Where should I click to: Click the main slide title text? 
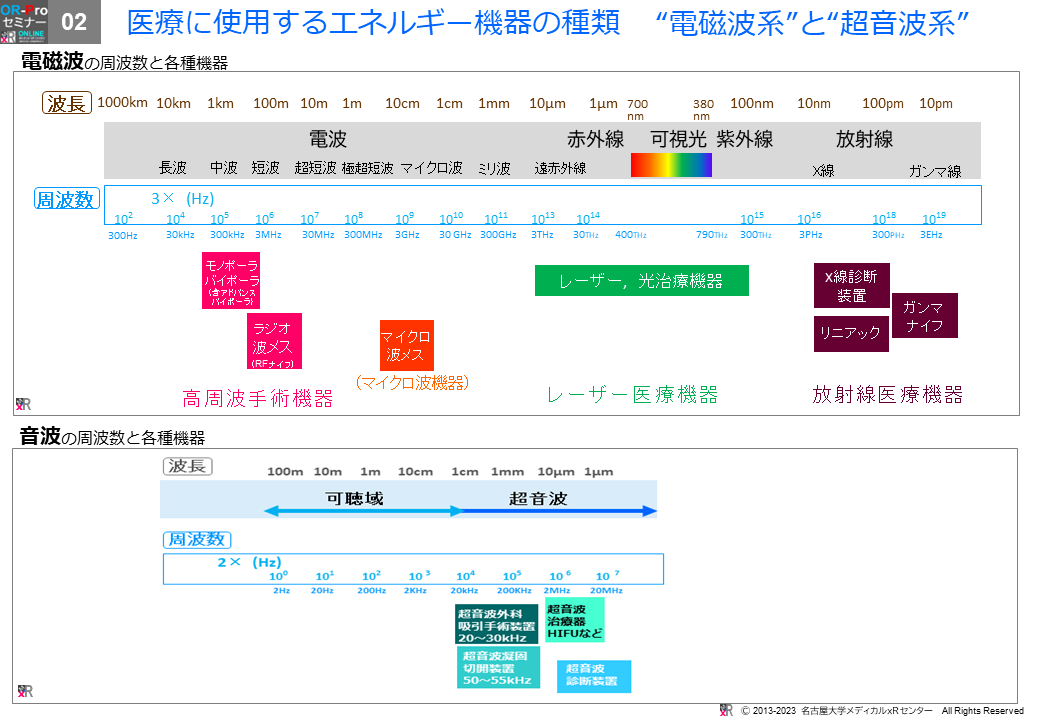click(x=548, y=23)
